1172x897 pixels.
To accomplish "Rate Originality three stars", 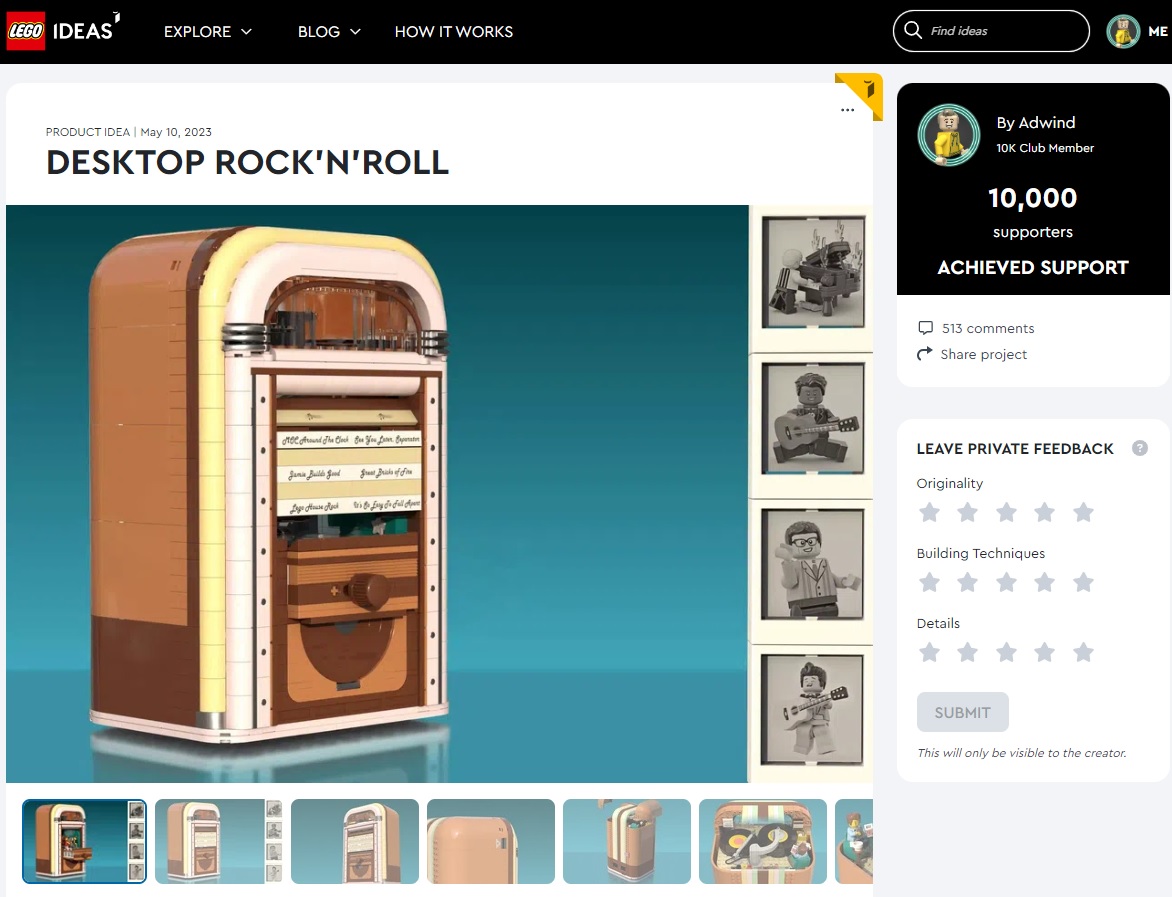I will (1006, 512).
